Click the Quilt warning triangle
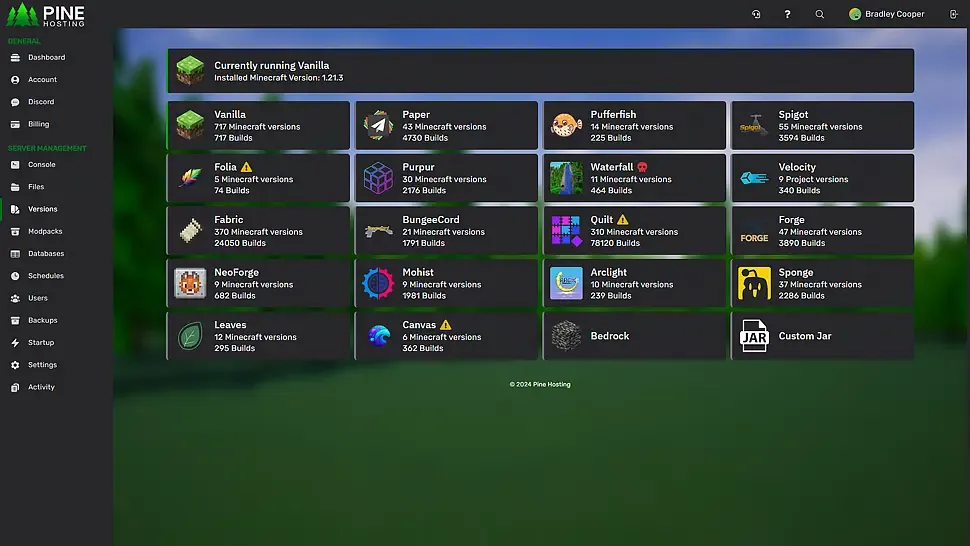Image resolution: width=970 pixels, height=546 pixels. coord(622,220)
